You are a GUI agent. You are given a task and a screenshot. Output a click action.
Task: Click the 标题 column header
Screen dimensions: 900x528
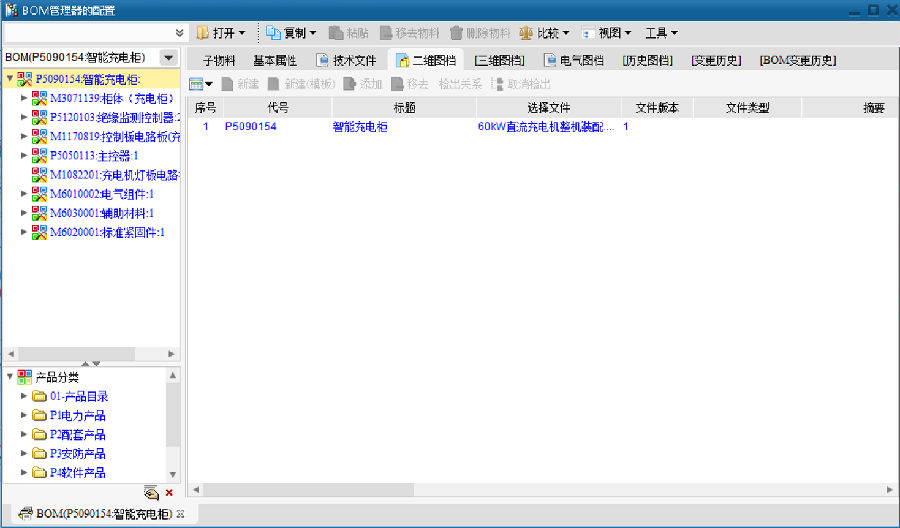tap(404, 107)
